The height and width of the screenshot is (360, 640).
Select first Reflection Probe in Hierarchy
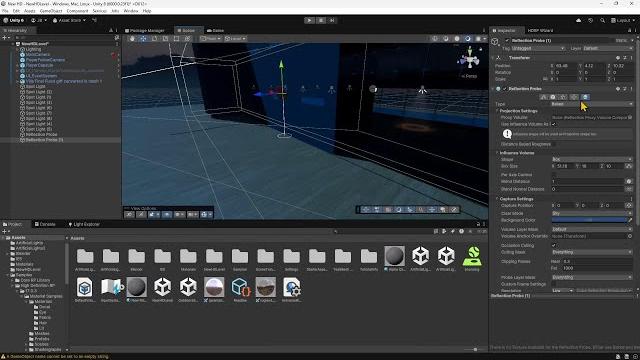(41, 134)
